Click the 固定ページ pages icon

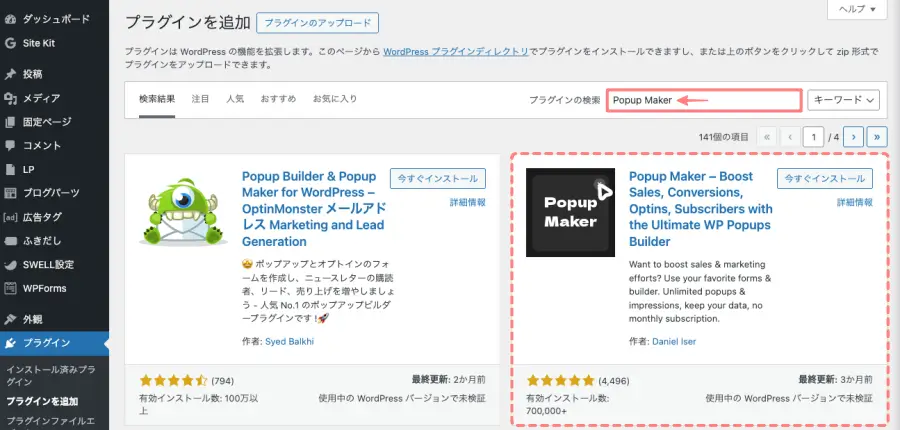[10, 122]
